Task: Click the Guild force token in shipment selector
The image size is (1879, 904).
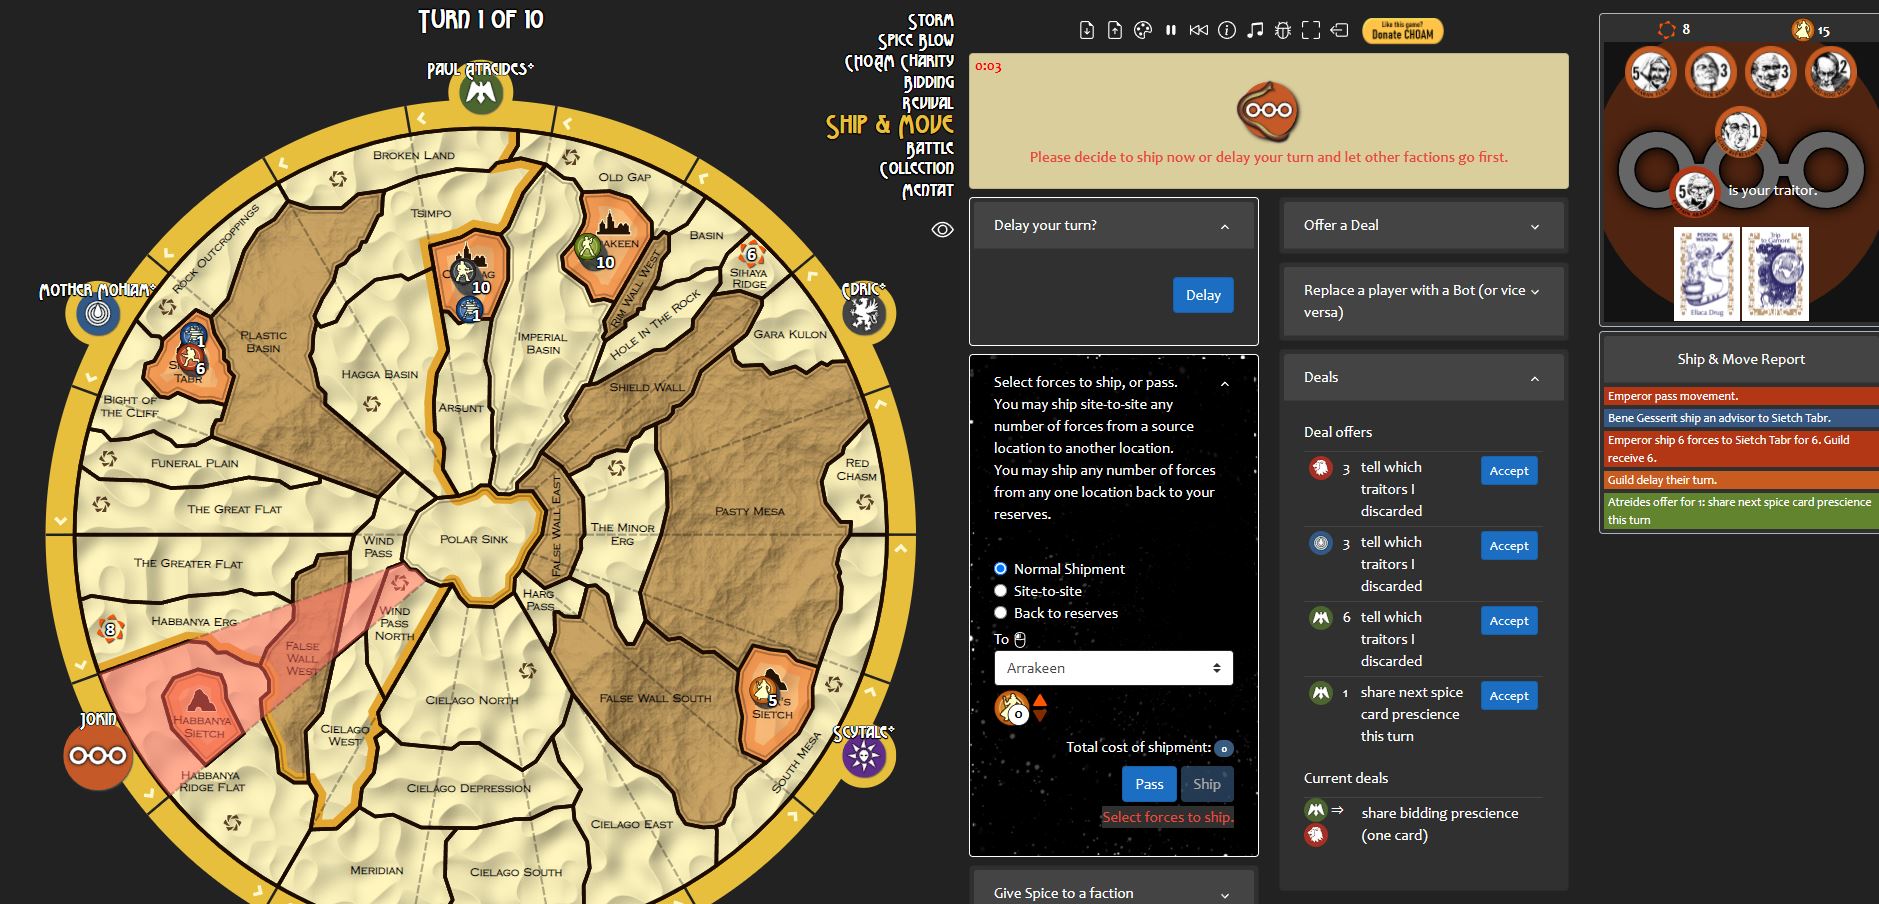Action: coord(1012,708)
